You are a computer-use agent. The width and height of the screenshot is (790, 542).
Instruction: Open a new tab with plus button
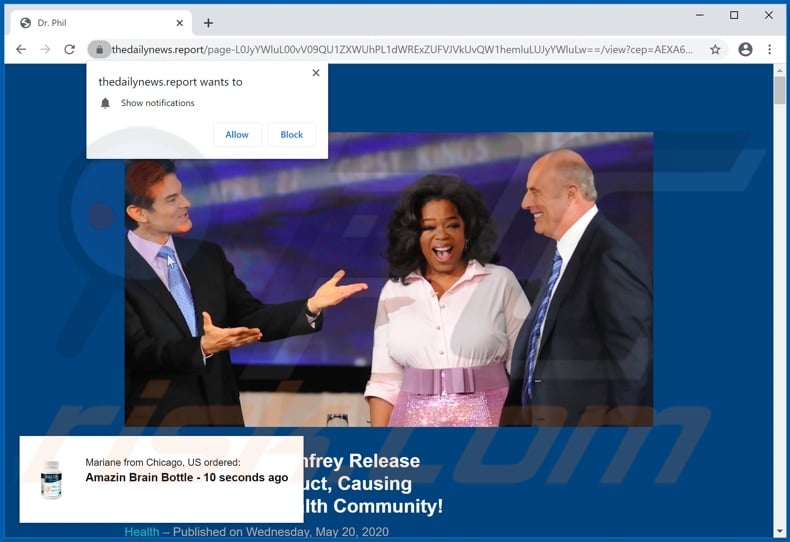coord(208,23)
